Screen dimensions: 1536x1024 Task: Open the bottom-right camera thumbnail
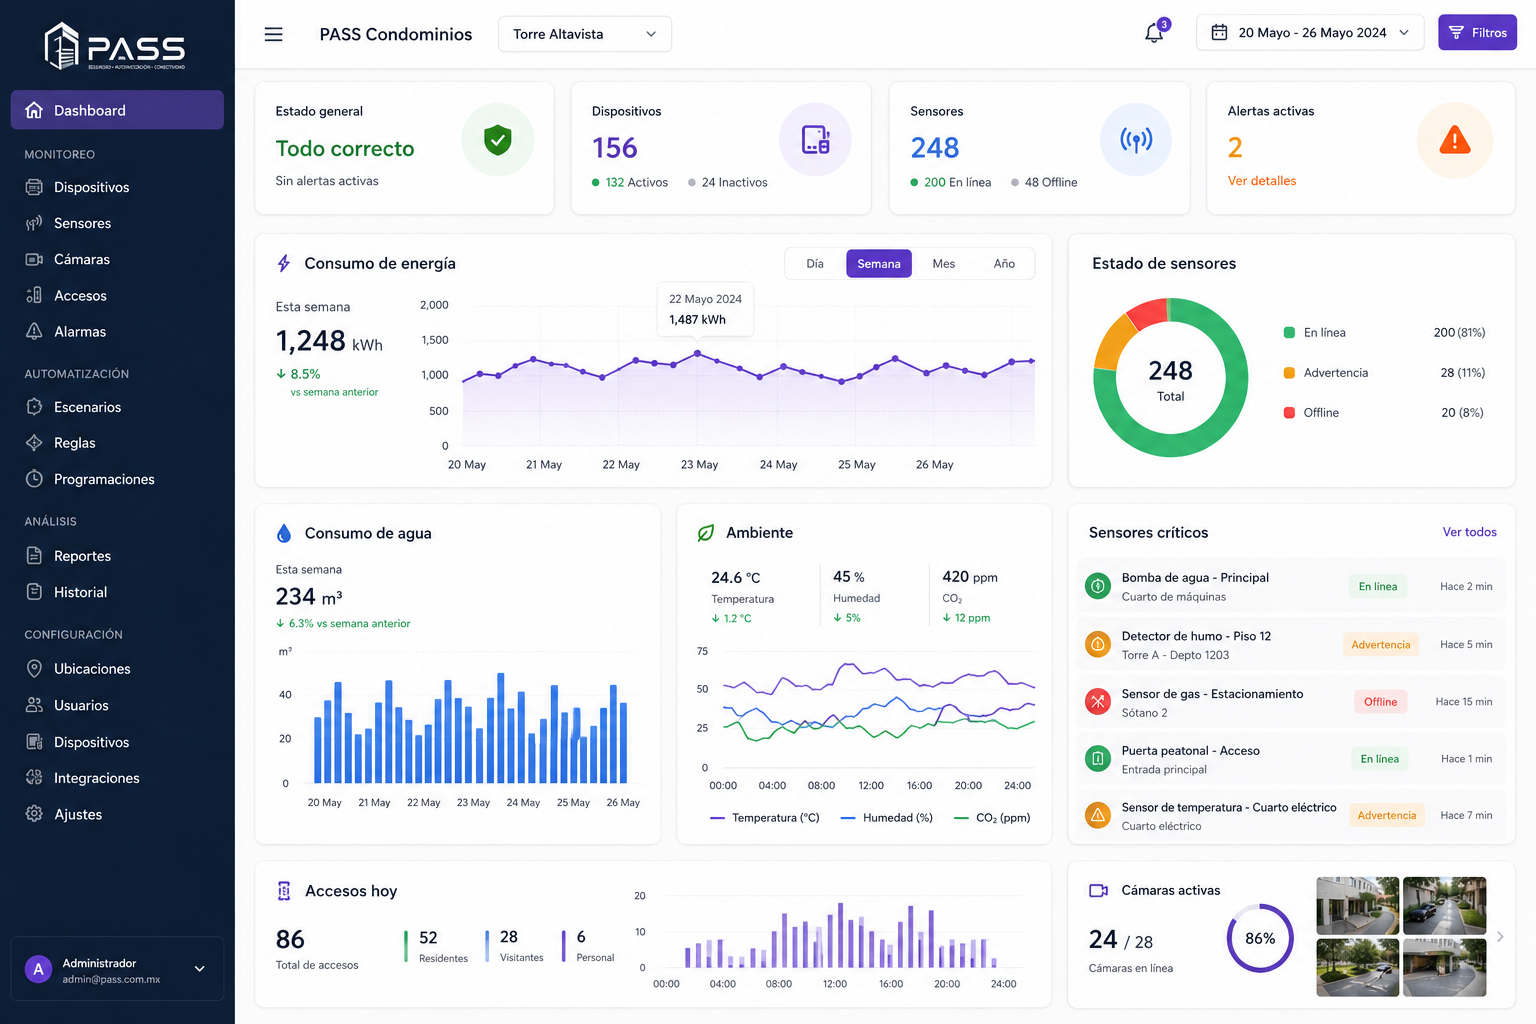coord(1444,968)
